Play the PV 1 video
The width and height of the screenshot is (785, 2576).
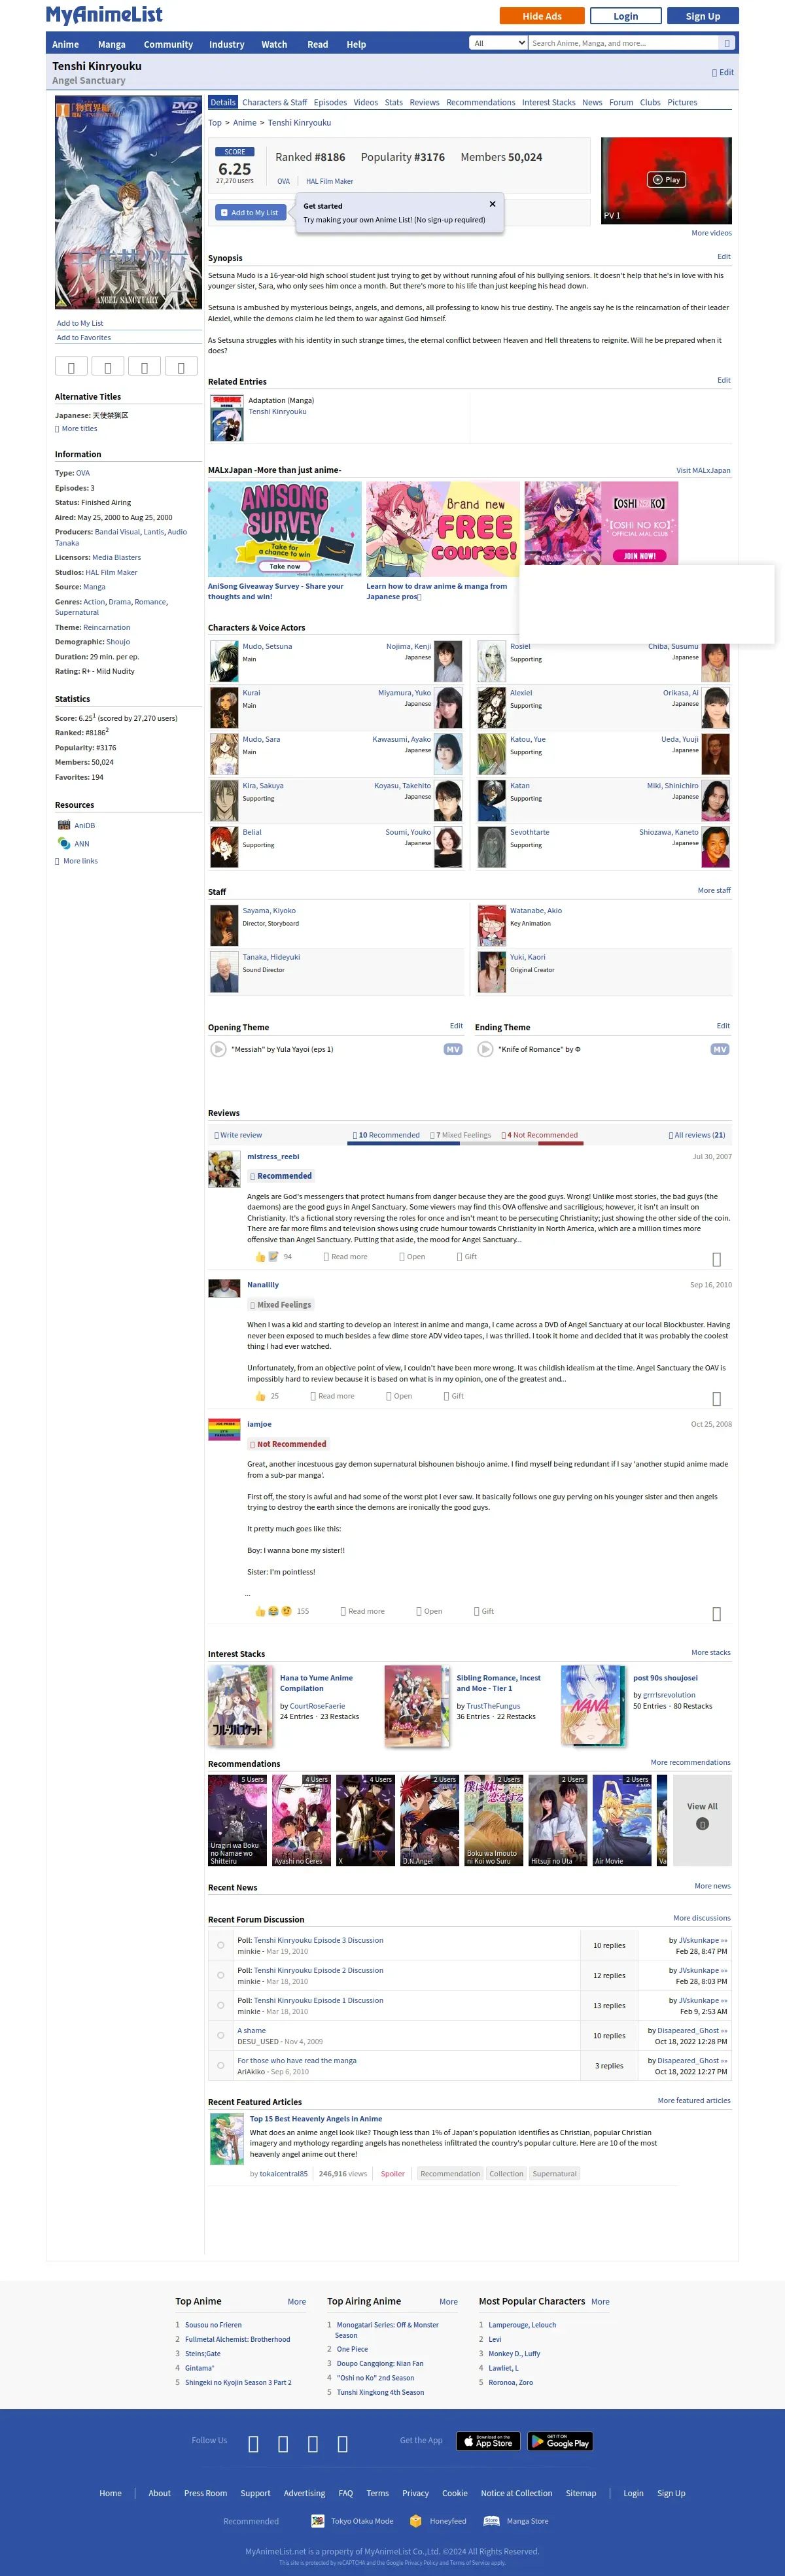click(666, 180)
